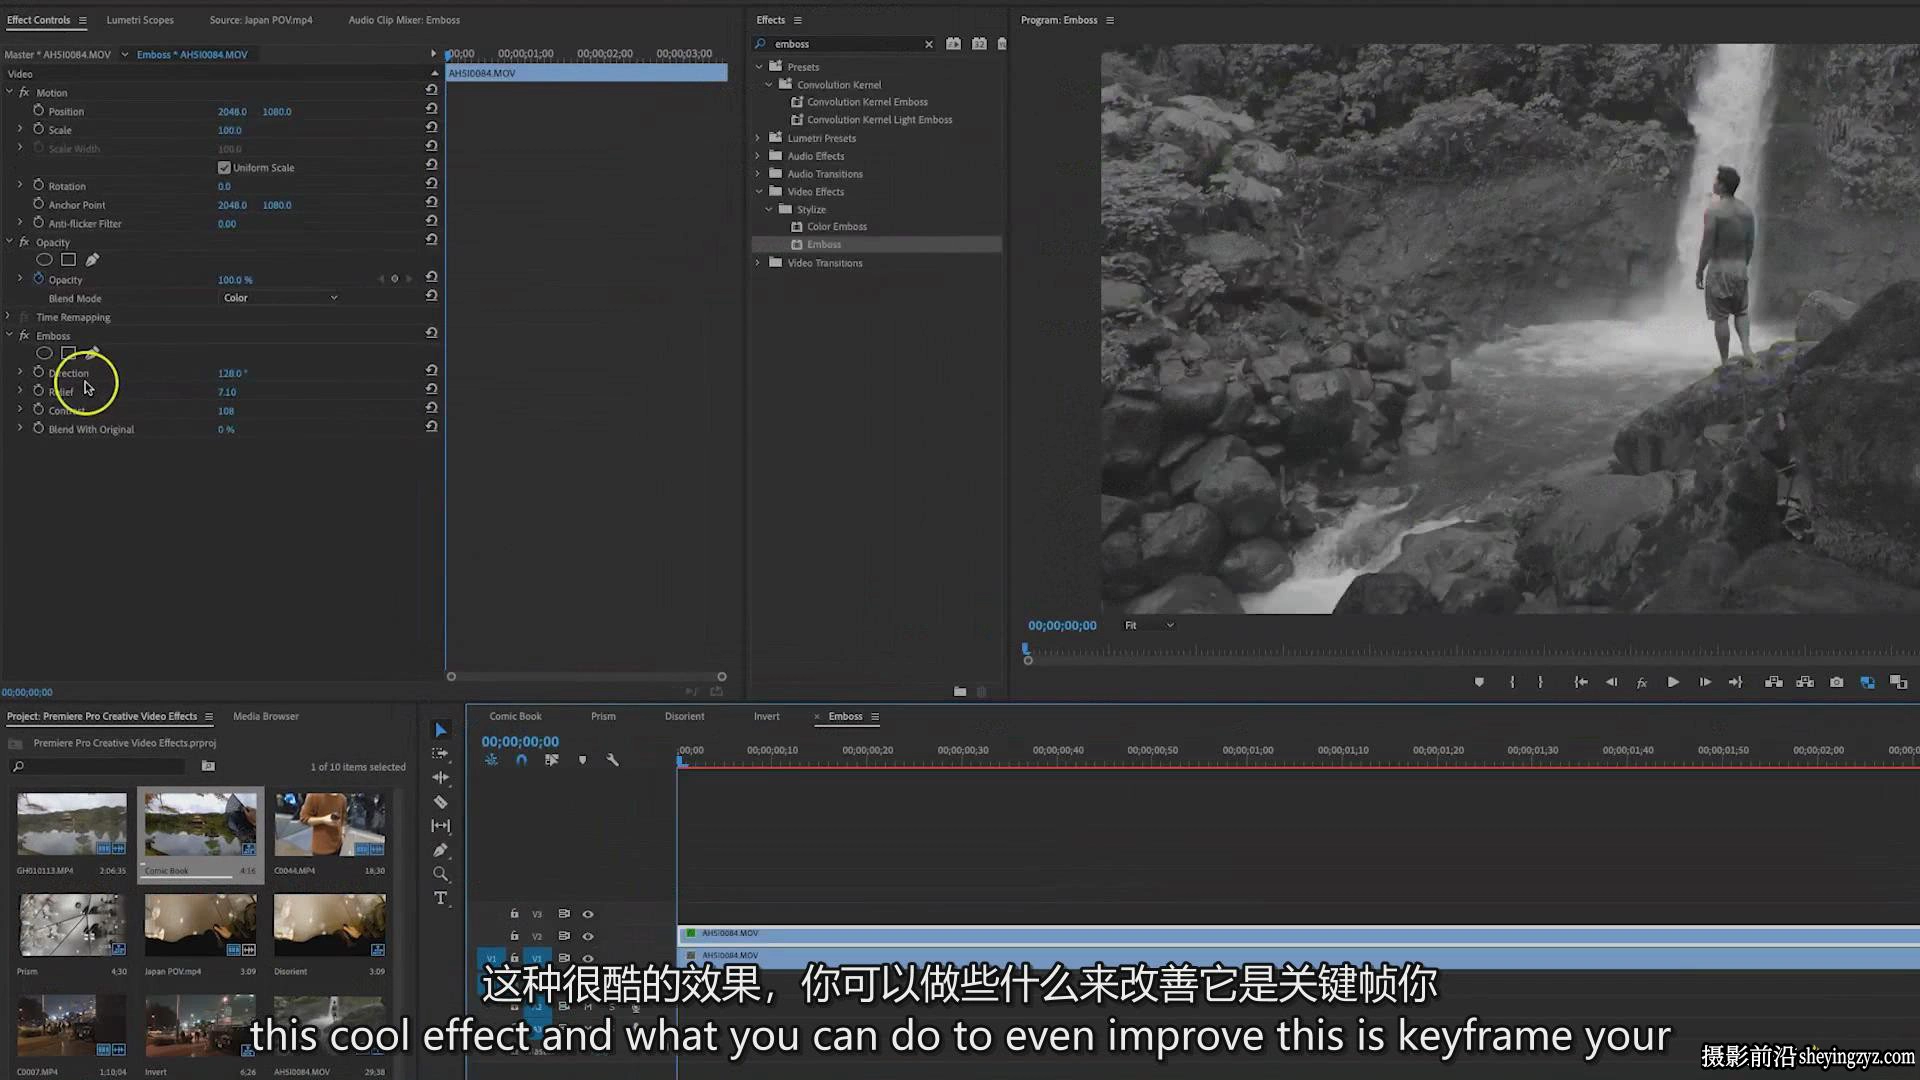Select Convolution Kernel Light Emboss preset
Image resolution: width=1920 pixels, height=1080 pixels.
point(879,120)
